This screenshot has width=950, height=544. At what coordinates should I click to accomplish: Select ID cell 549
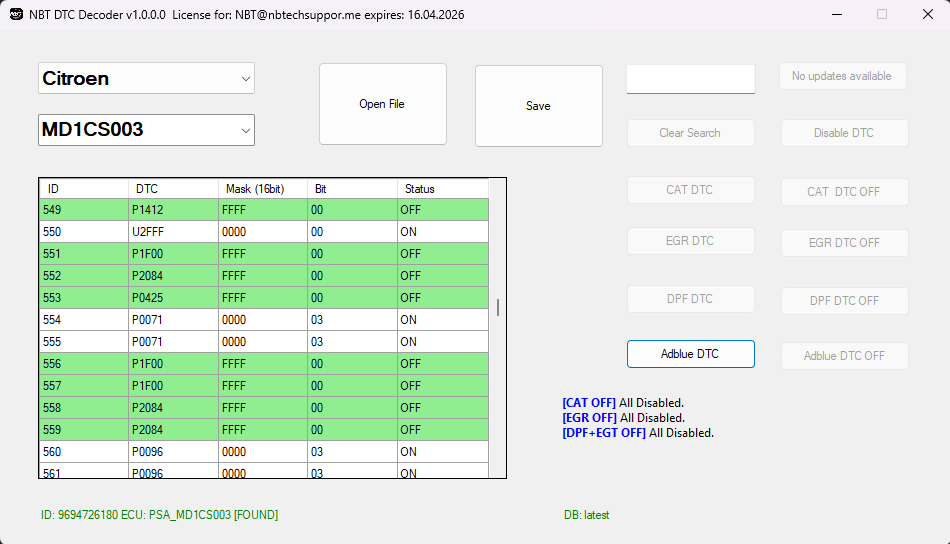coord(84,210)
